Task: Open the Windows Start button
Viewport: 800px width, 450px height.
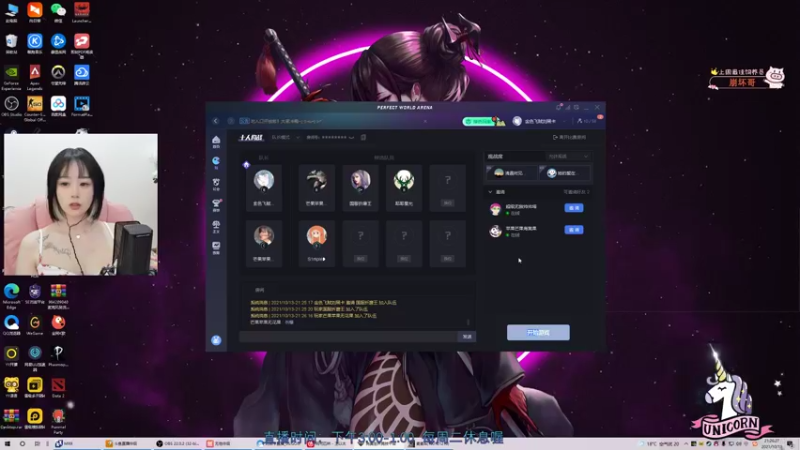Action: [x=8, y=444]
